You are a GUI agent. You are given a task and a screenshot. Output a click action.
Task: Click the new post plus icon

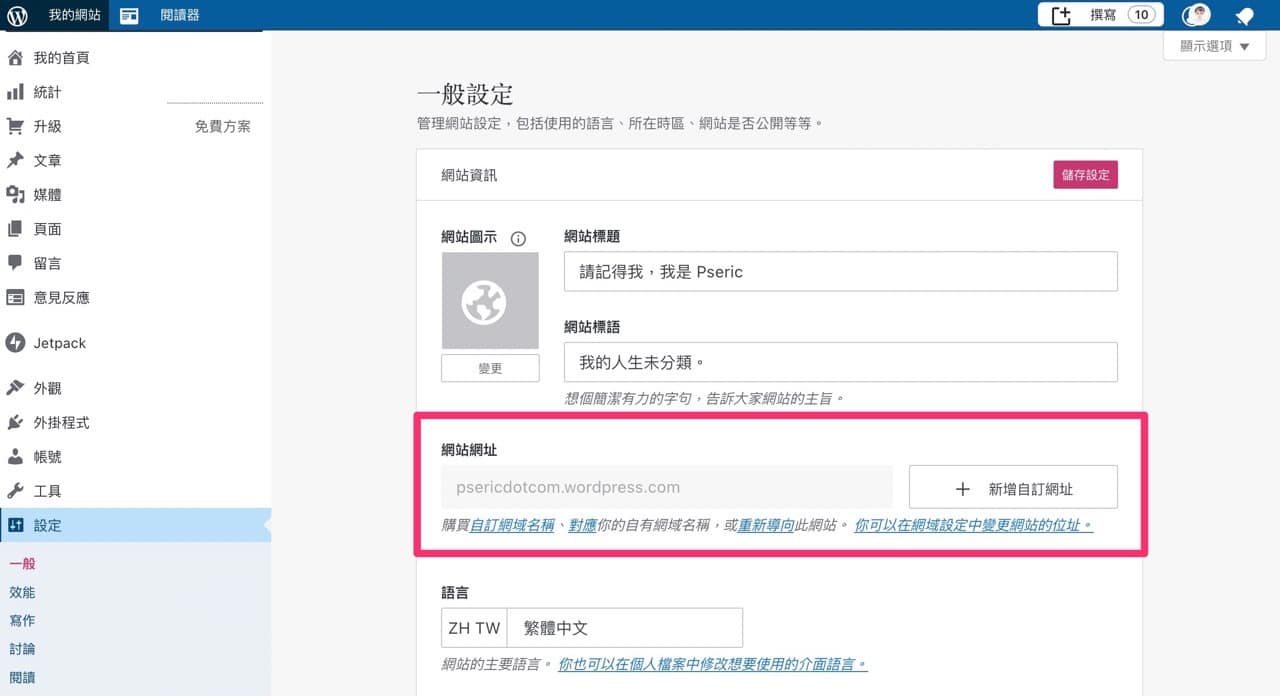click(1061, 15)
